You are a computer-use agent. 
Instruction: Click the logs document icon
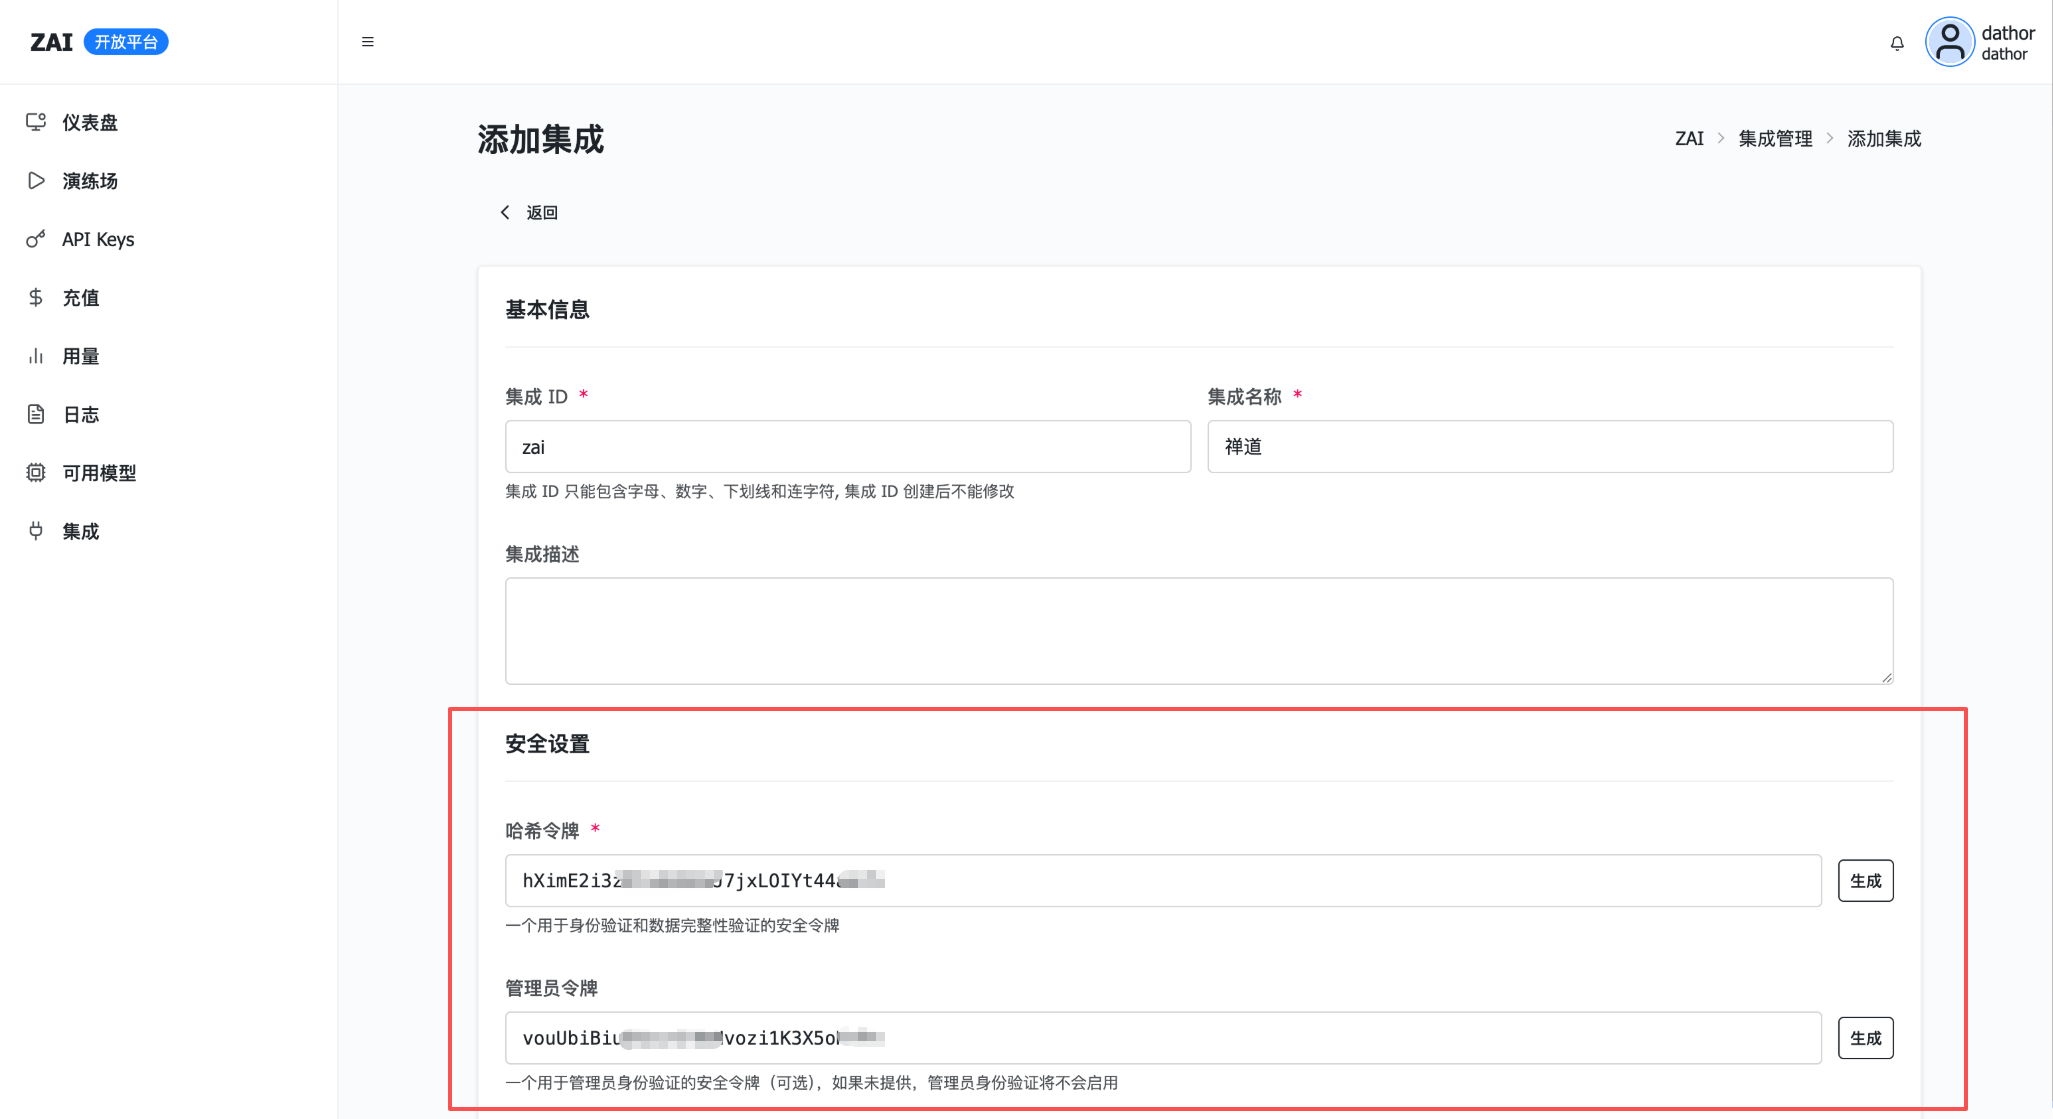(36, 414)
